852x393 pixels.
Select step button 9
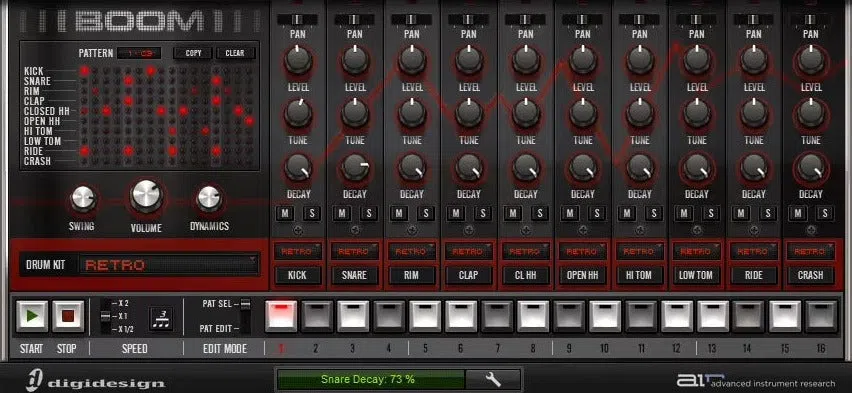569,316
